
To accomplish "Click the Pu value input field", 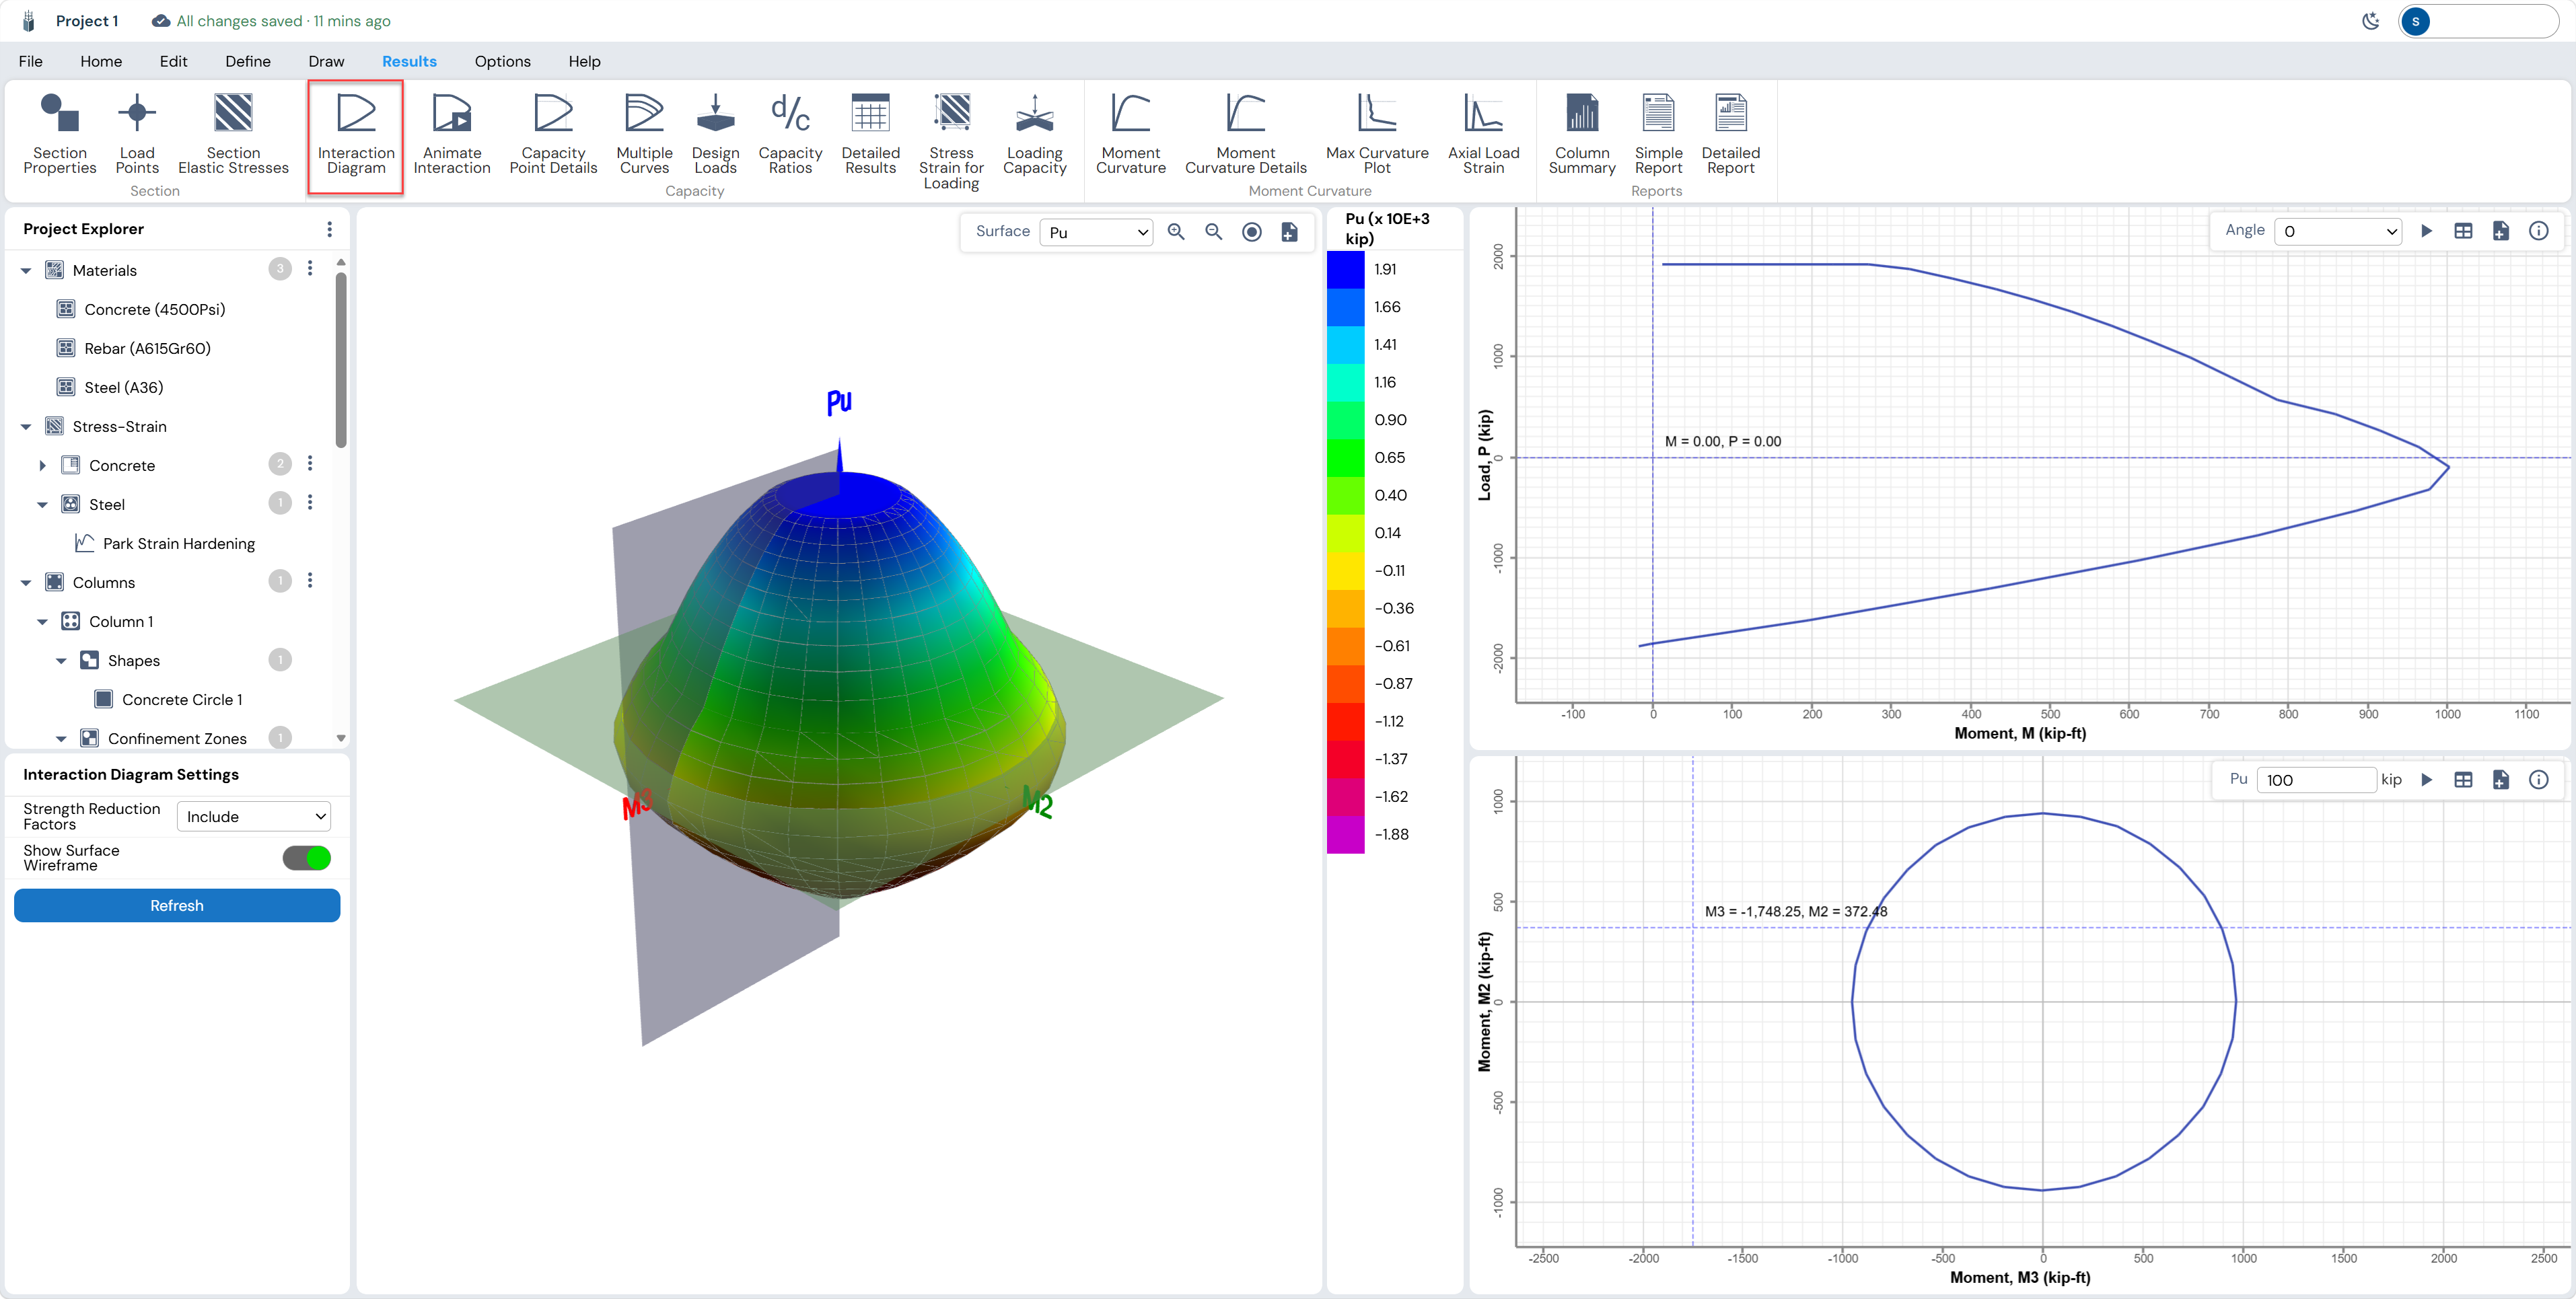I will tap(2316, 780).
